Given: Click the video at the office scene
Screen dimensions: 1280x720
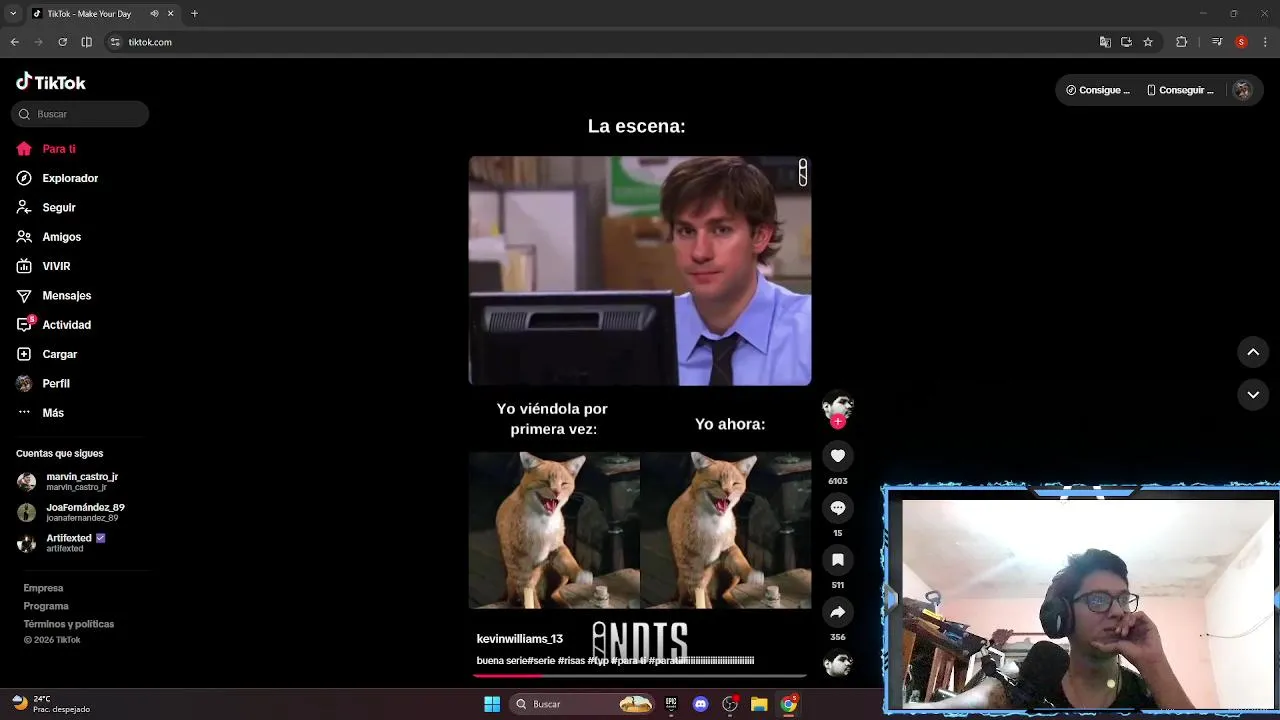Looking at the screenshot, I should pyautogui.click(x=640, y=271).
